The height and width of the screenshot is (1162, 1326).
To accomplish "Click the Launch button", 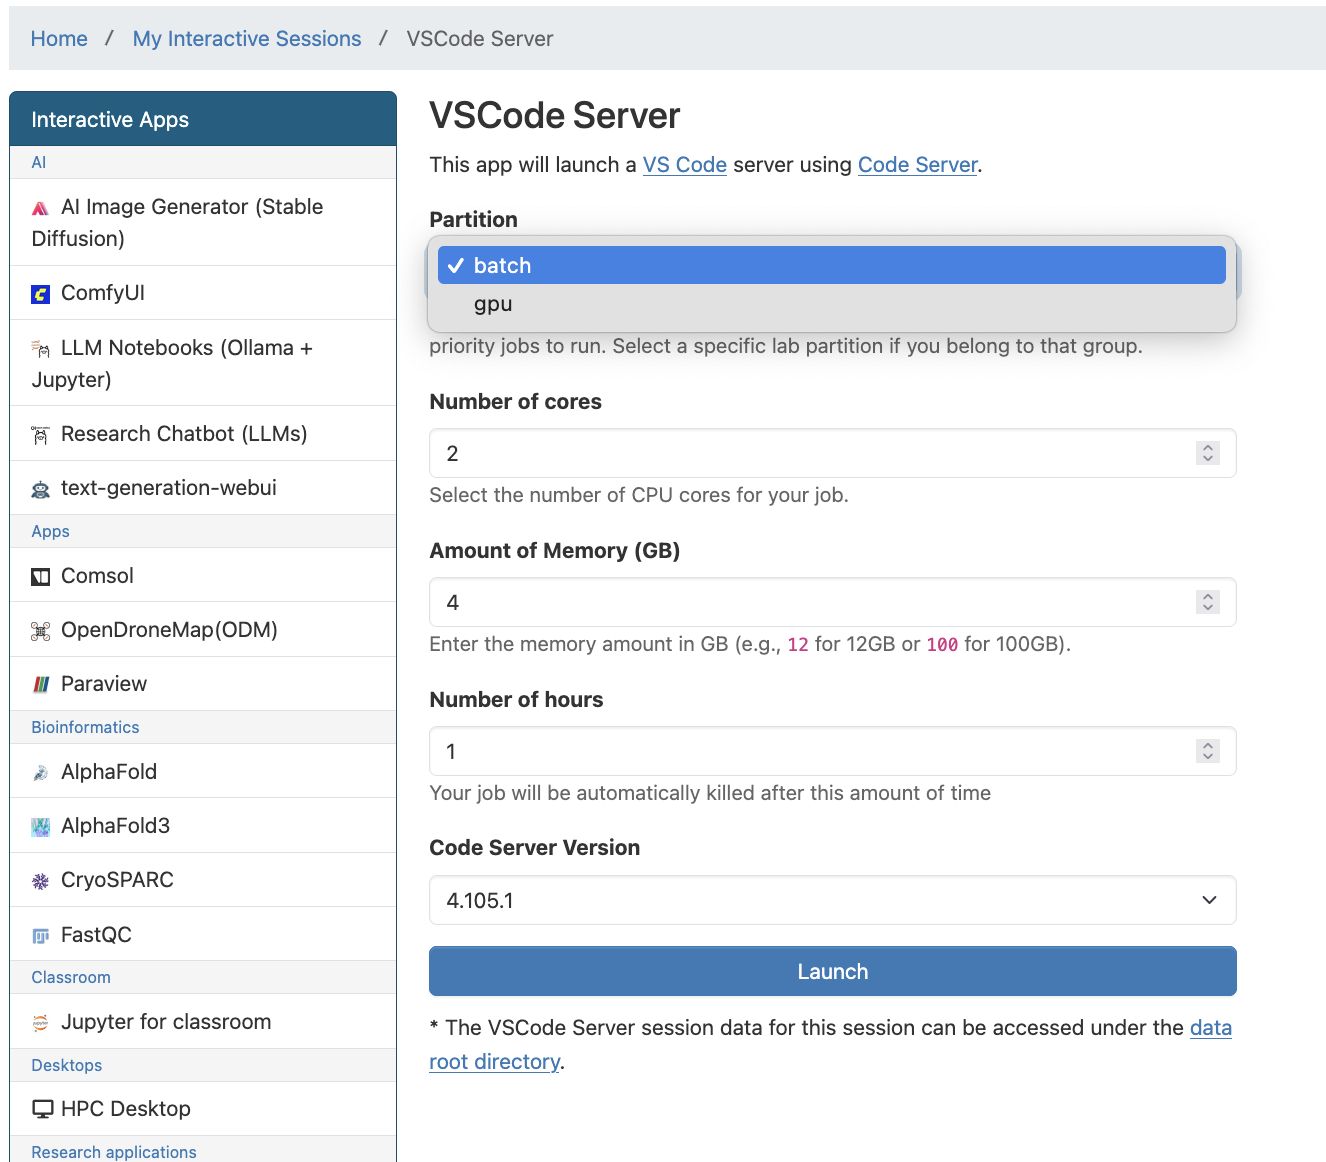I will 832,970.
